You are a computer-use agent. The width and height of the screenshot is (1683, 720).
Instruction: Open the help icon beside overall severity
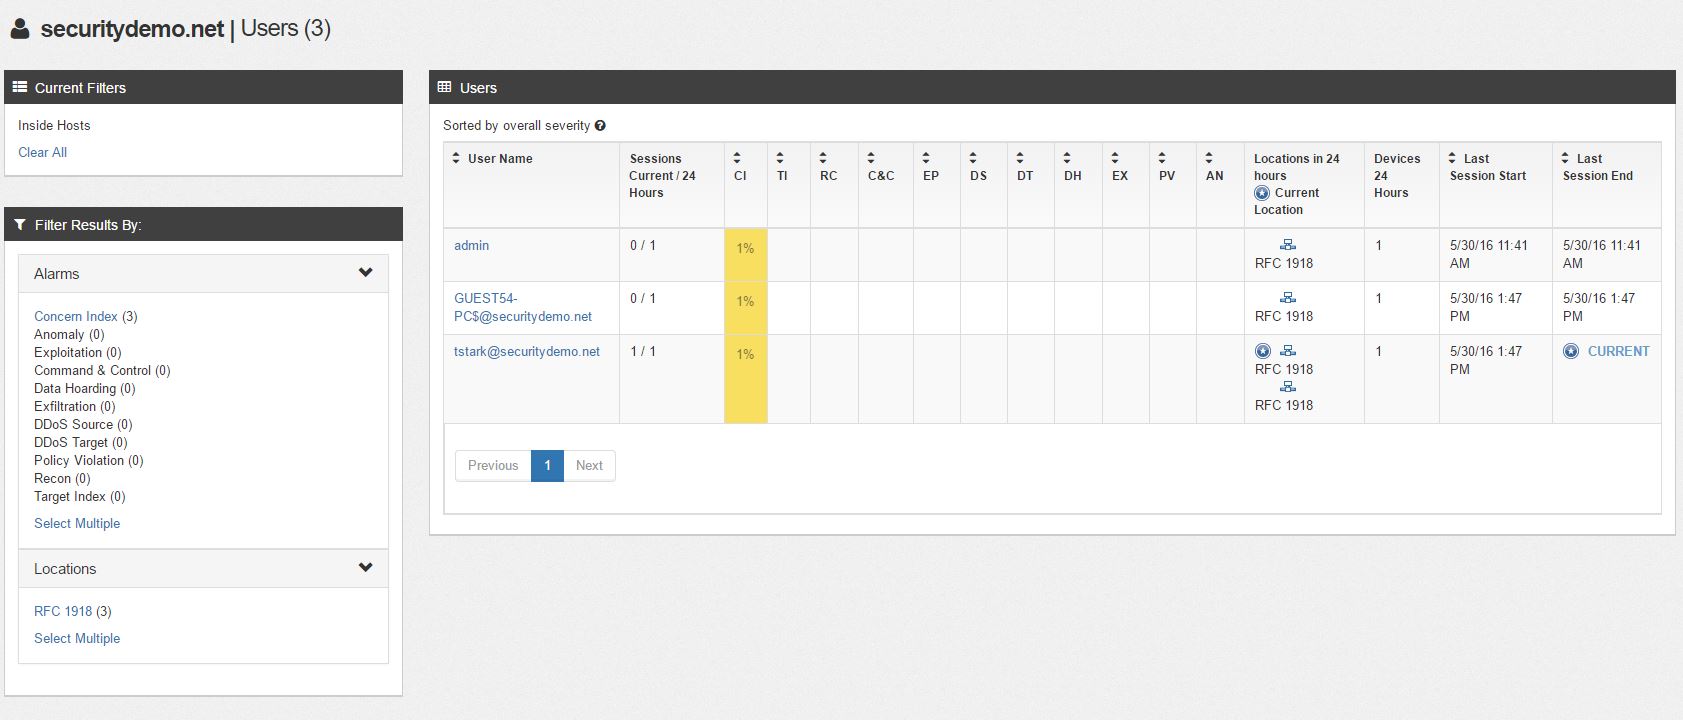tap(600, 126)
